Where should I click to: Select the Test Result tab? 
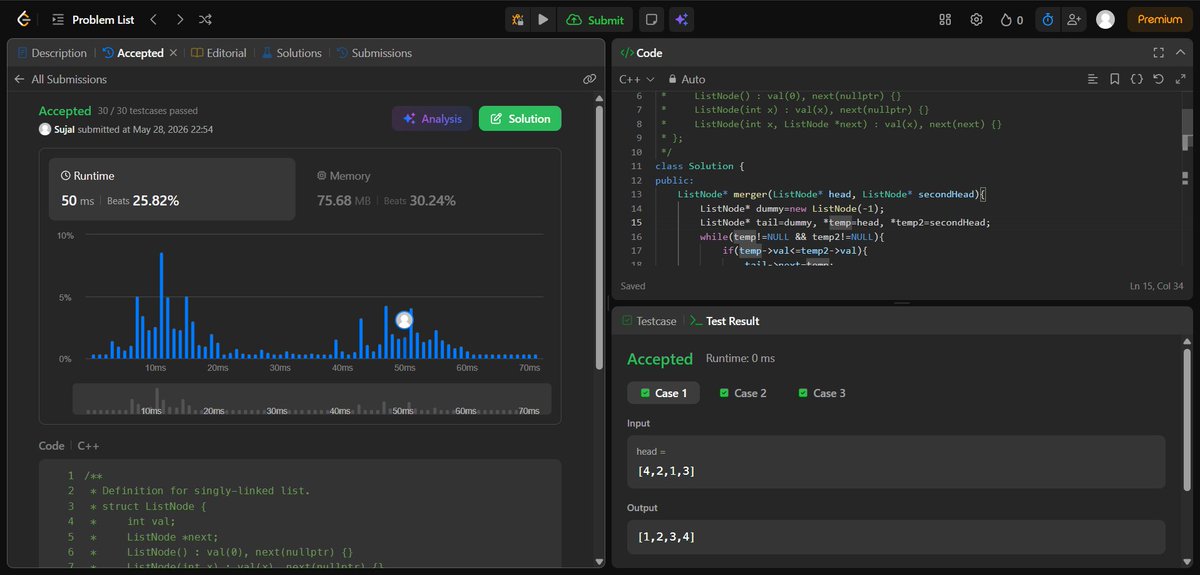724,321
